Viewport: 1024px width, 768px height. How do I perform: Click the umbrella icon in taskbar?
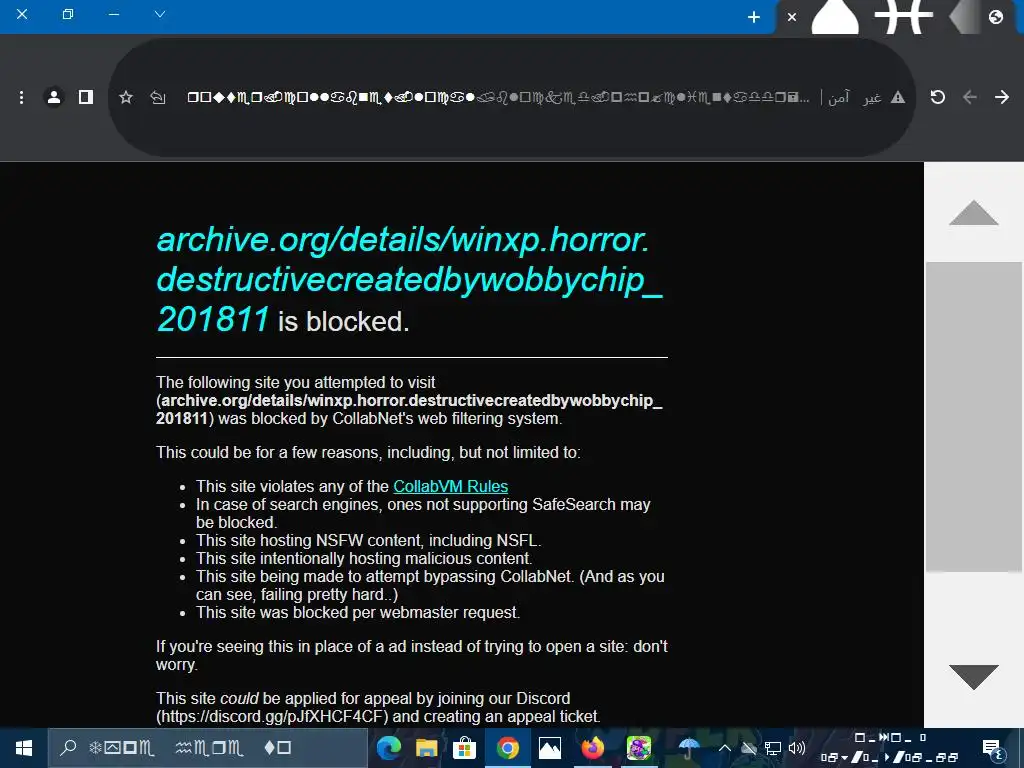coord(688,748)
